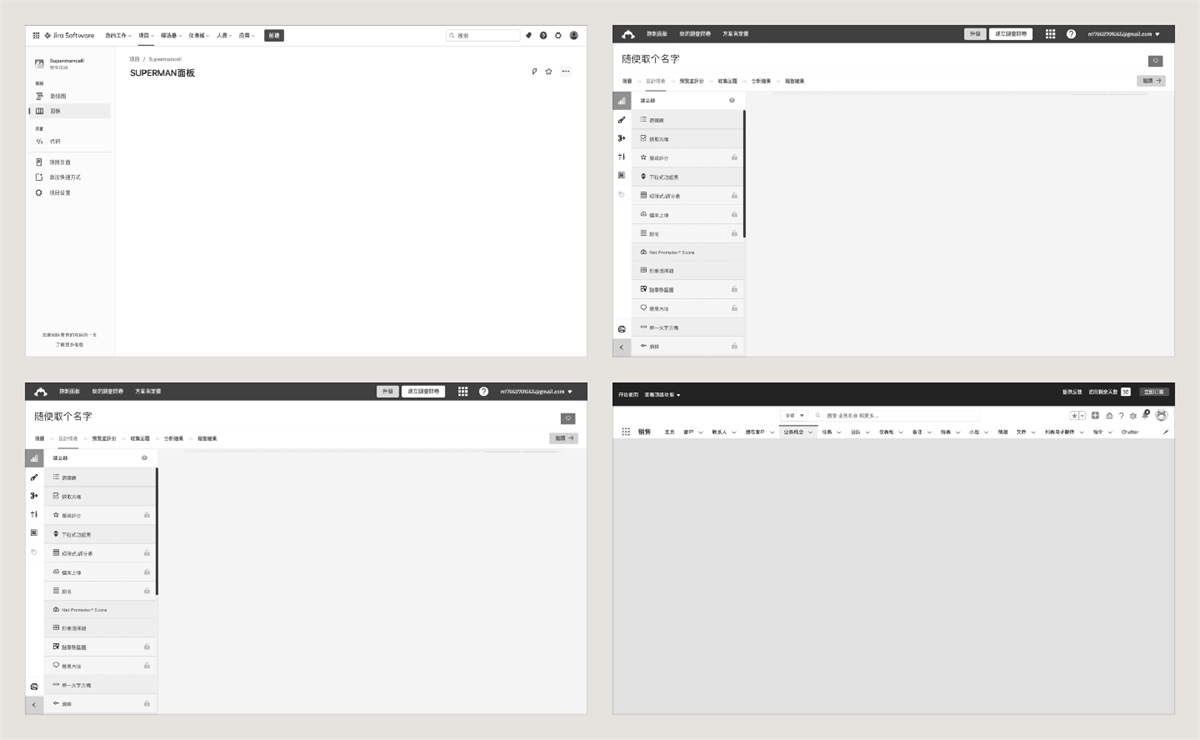Screen dimensions: 1200x740
Task: Open the Jira help question-mark icon
Action: coord(543,35)
